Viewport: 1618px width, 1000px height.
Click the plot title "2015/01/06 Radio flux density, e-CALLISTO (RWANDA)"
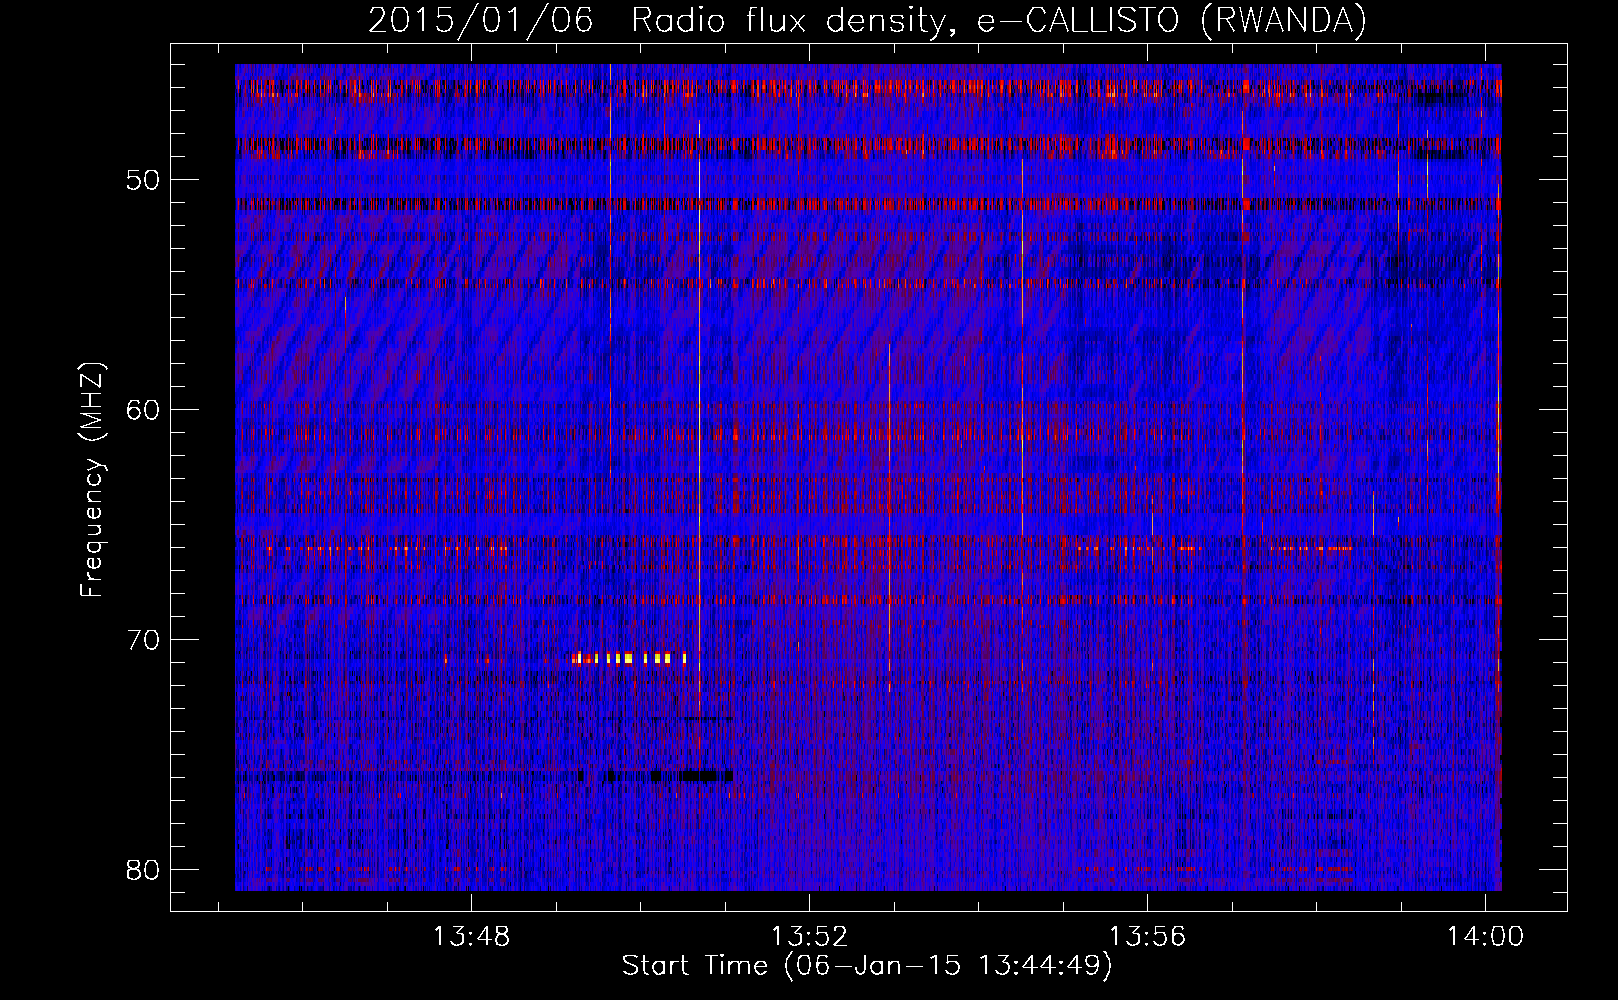867,21
